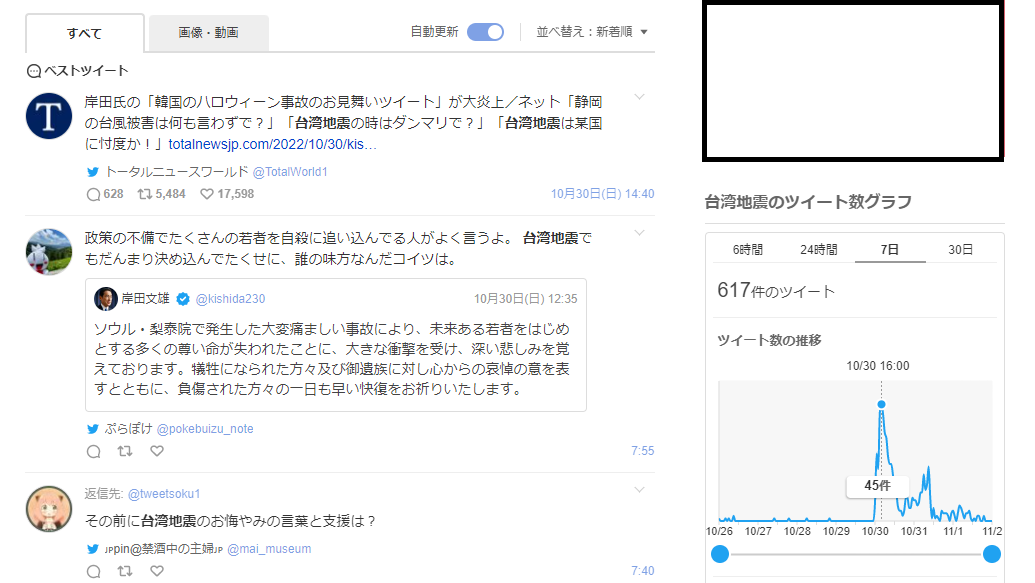The height and width of the screenshot is (583, 1035).
Task: Expand chevron menu on ぷらぼけ tweet
Action: click(x=639, y=233)
